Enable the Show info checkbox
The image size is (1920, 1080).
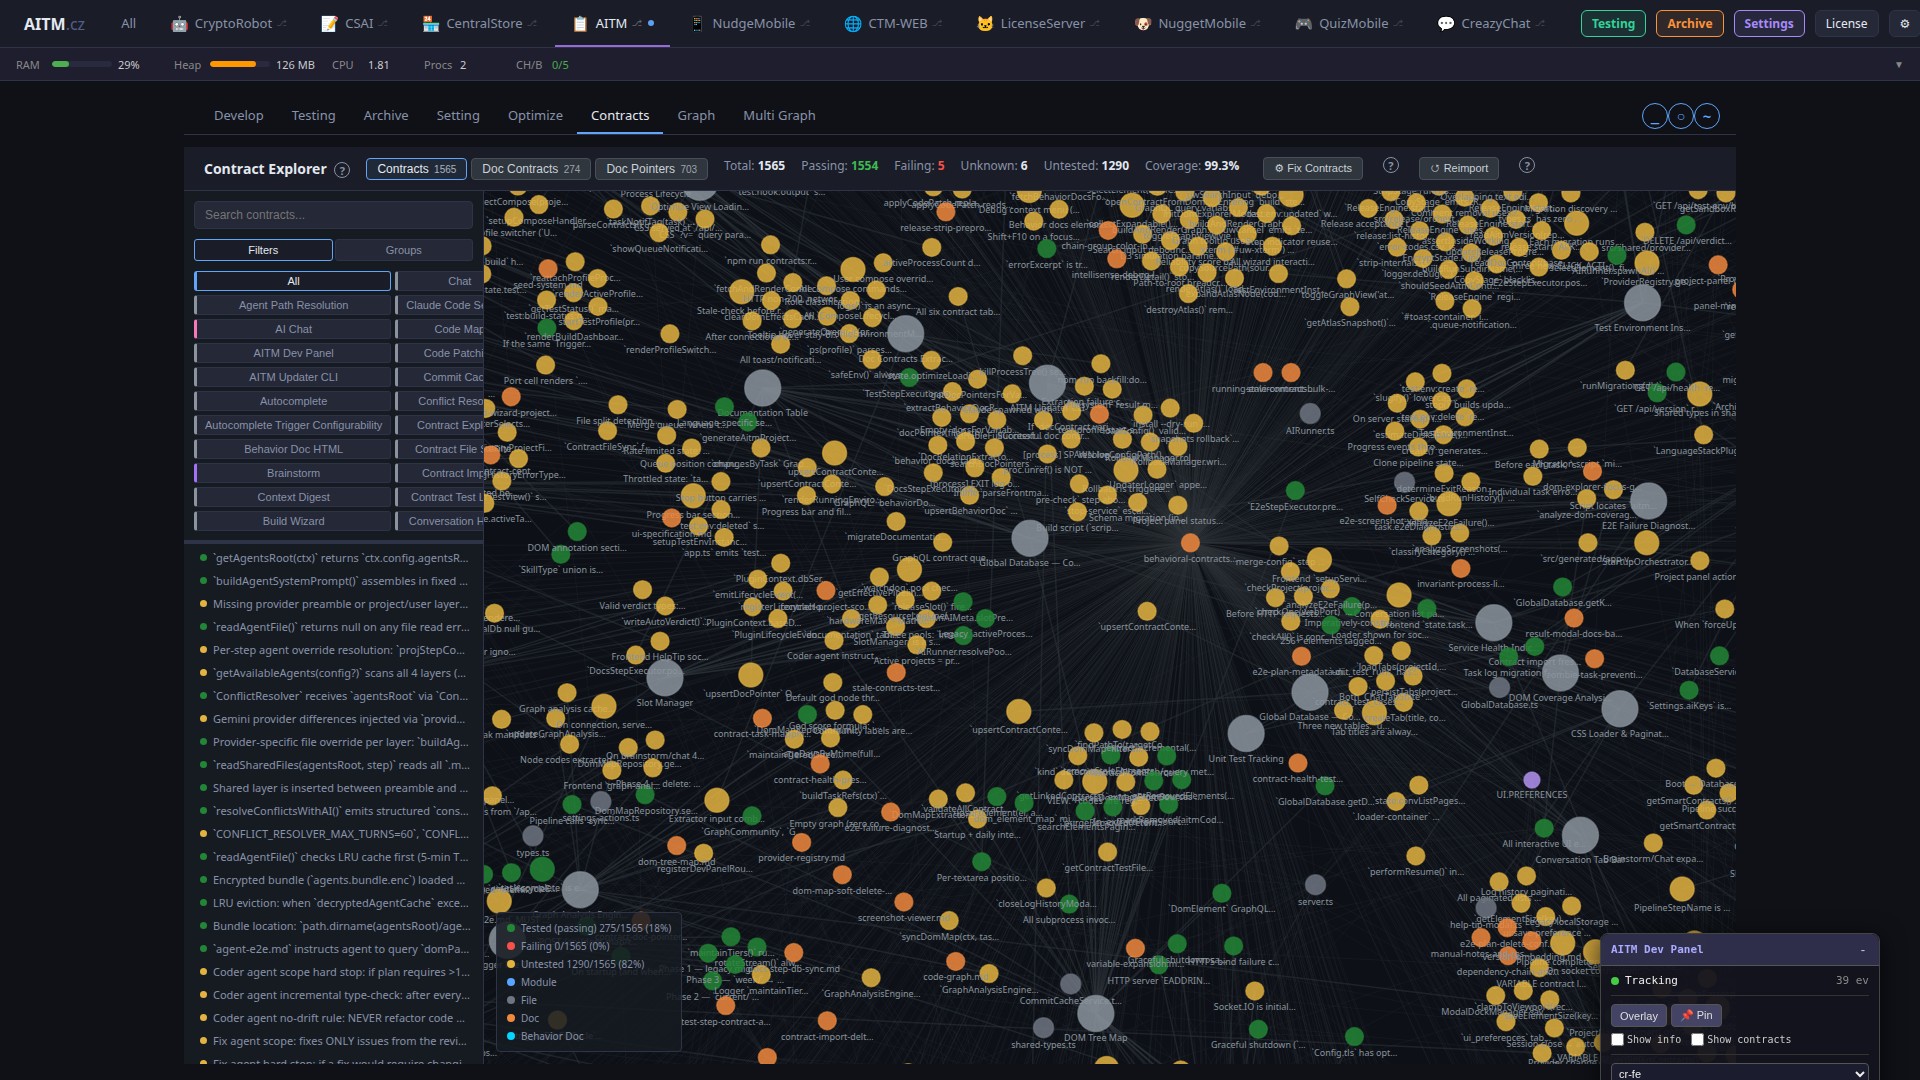point(1617,1040)
